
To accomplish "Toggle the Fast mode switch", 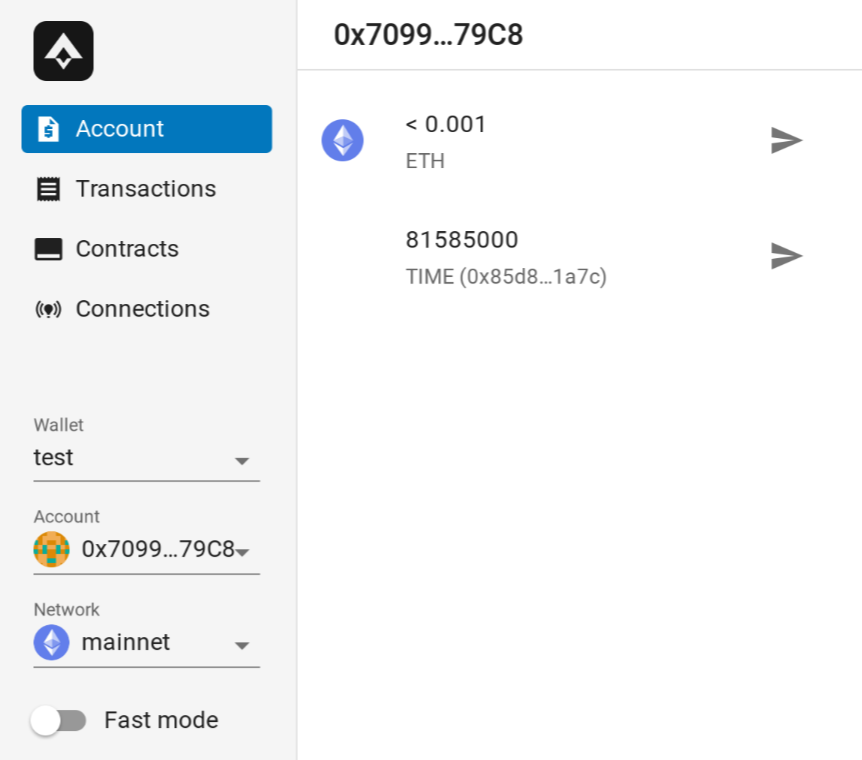I will (58, 720).
